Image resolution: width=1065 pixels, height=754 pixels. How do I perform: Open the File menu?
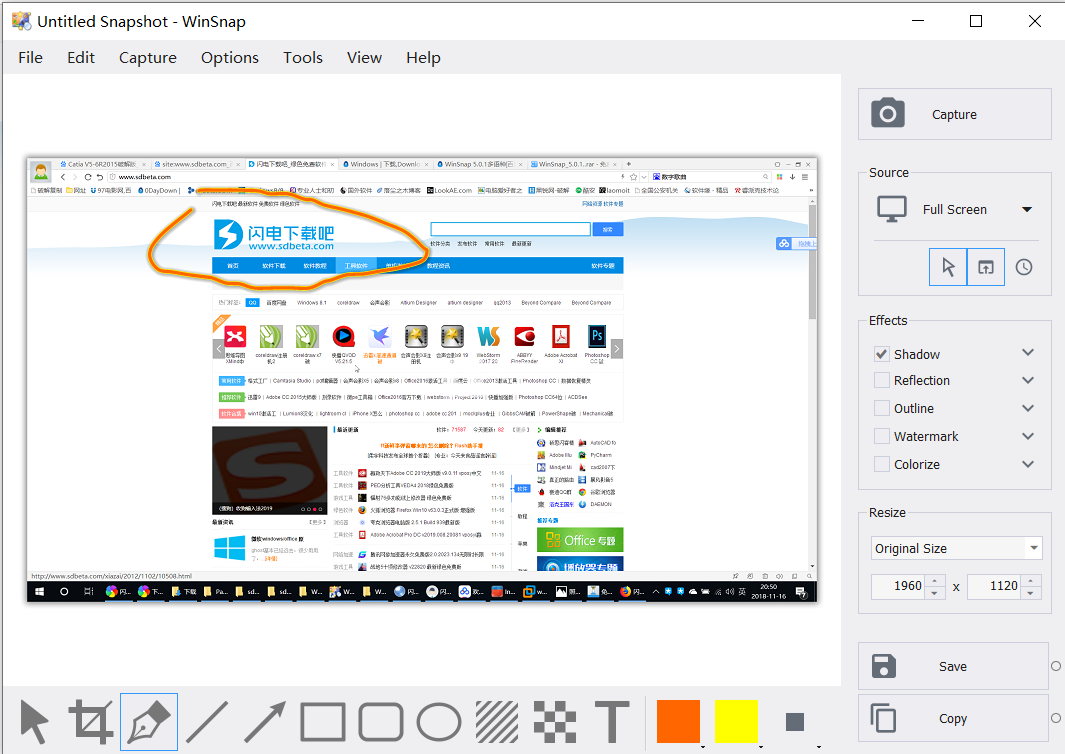pyautogui.click(x=31, y=58)
